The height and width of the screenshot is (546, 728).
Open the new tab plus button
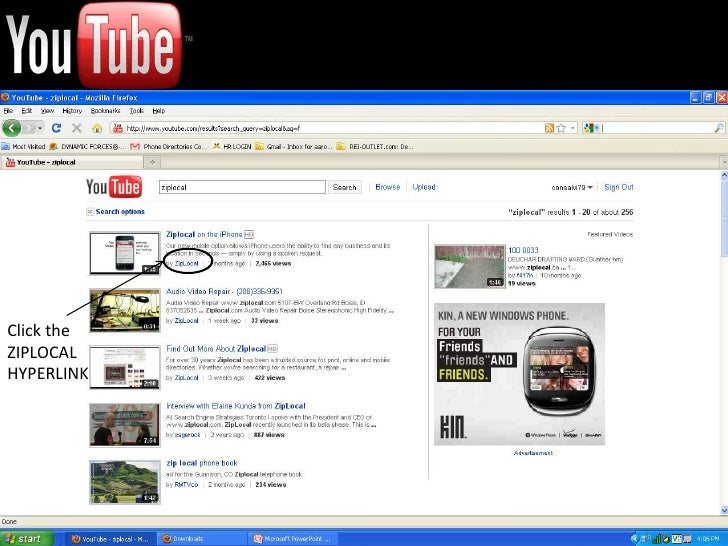point(152,162)
